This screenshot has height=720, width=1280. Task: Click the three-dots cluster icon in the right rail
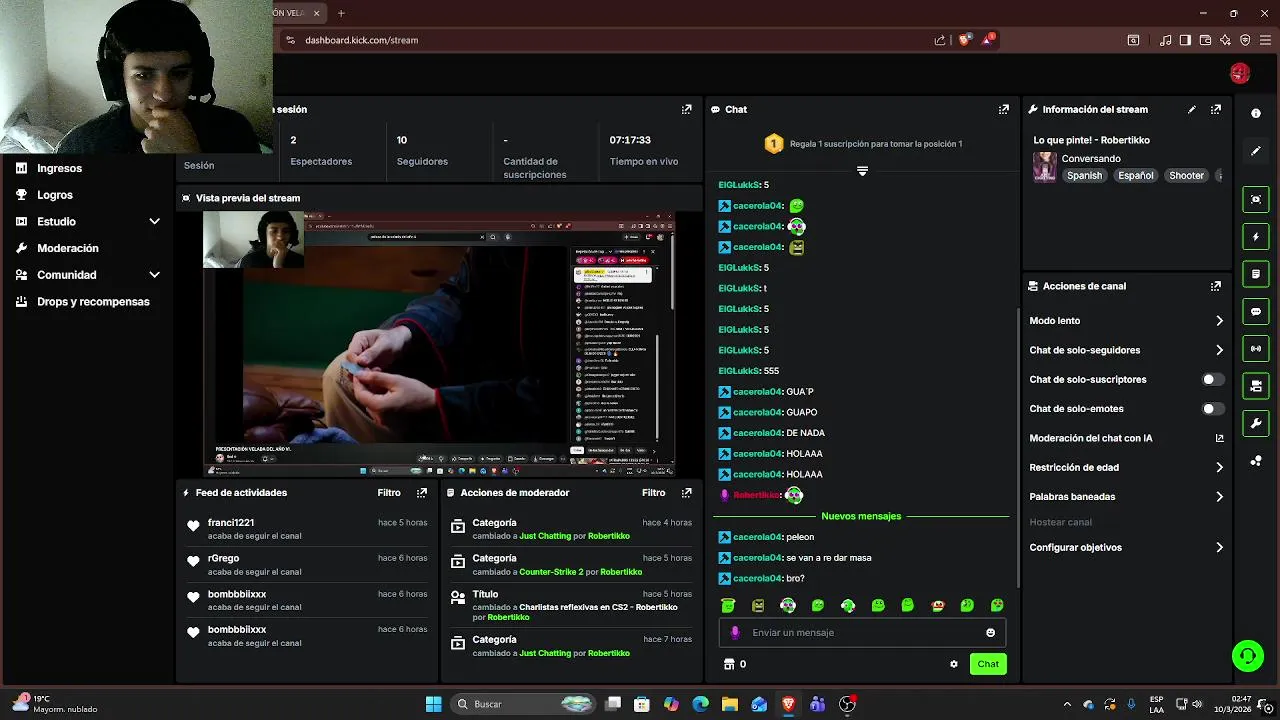(1256, 461)
